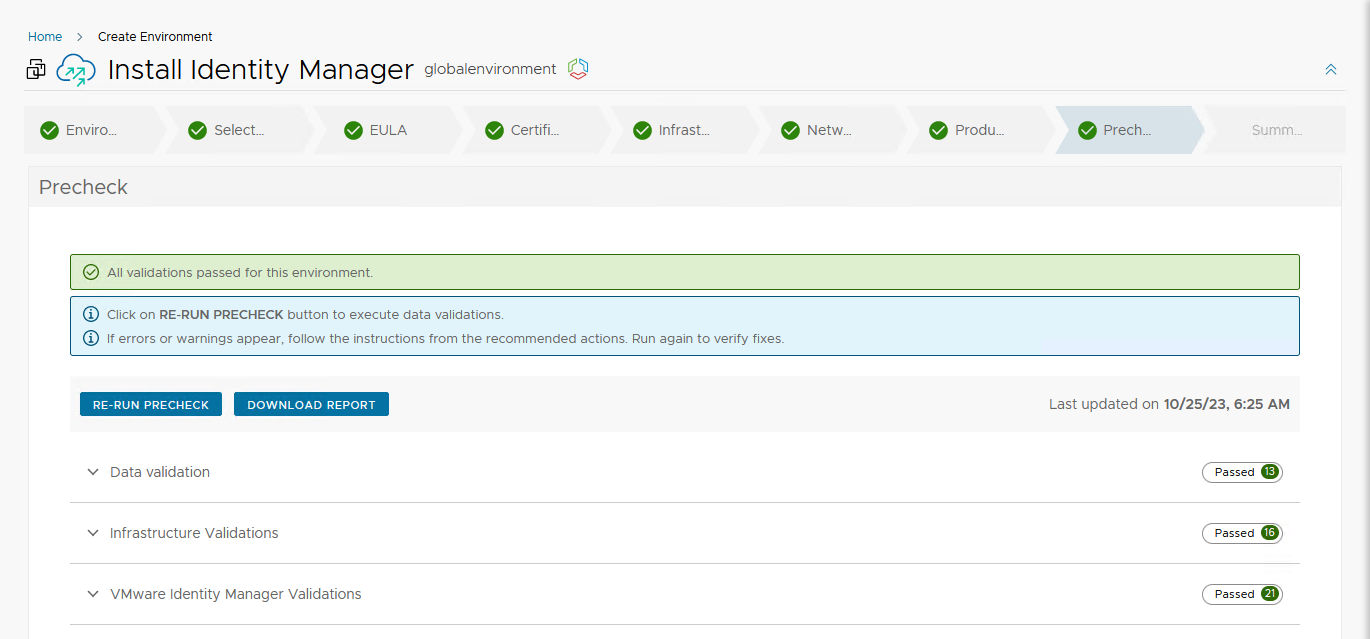Click the Home breadcrumb link
This screenshot has width=1370, height=639.
[x=45, y=37]
